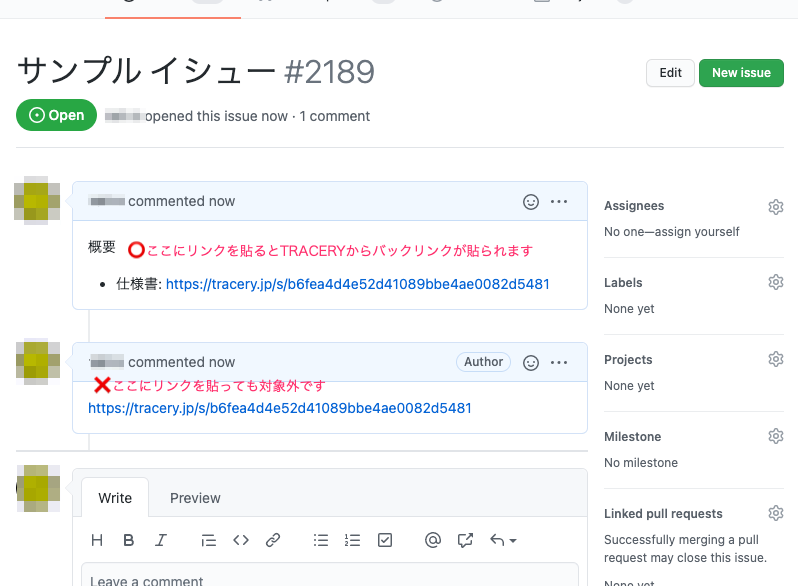The width and height of the screenshot is (798, 586).
Task: Click the '1 comment' text in the issue header
Action: coord(334,116)
